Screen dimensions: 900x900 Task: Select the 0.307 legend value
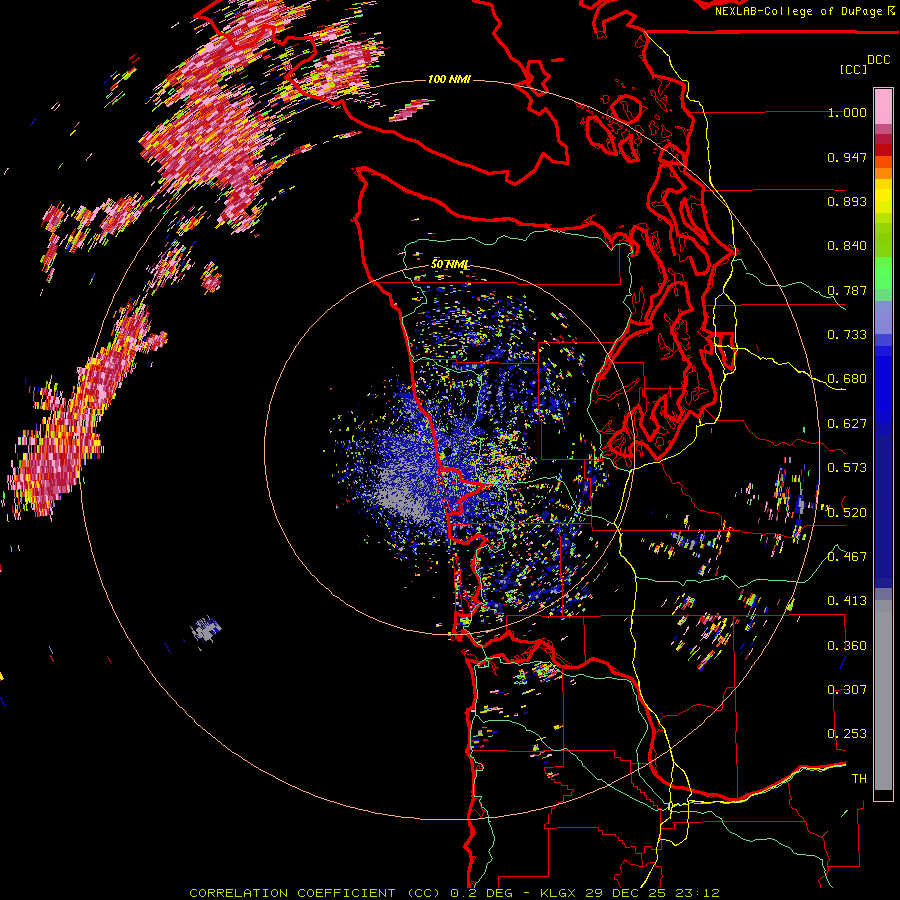pos(847,690)
